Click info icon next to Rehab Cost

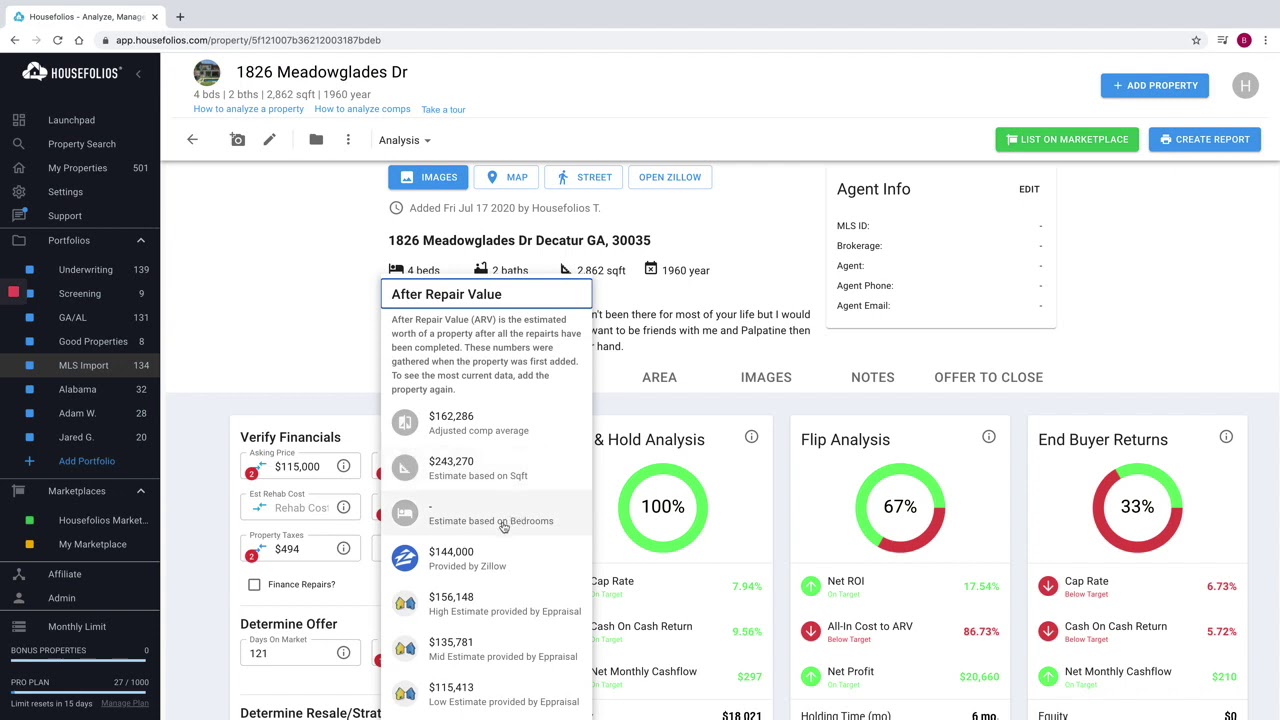pyautogui.click(x=343, y=507)
